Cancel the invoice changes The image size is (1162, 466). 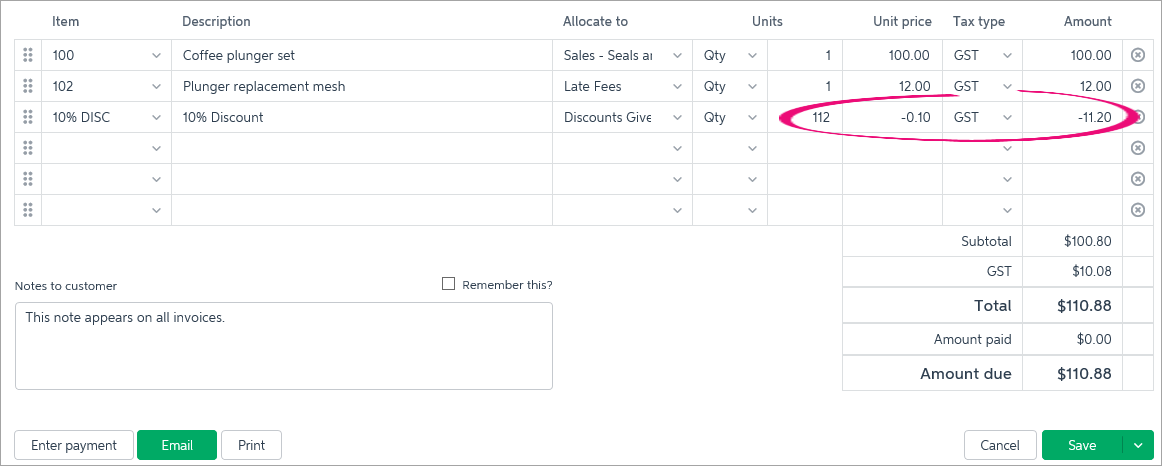point(1000,445)
